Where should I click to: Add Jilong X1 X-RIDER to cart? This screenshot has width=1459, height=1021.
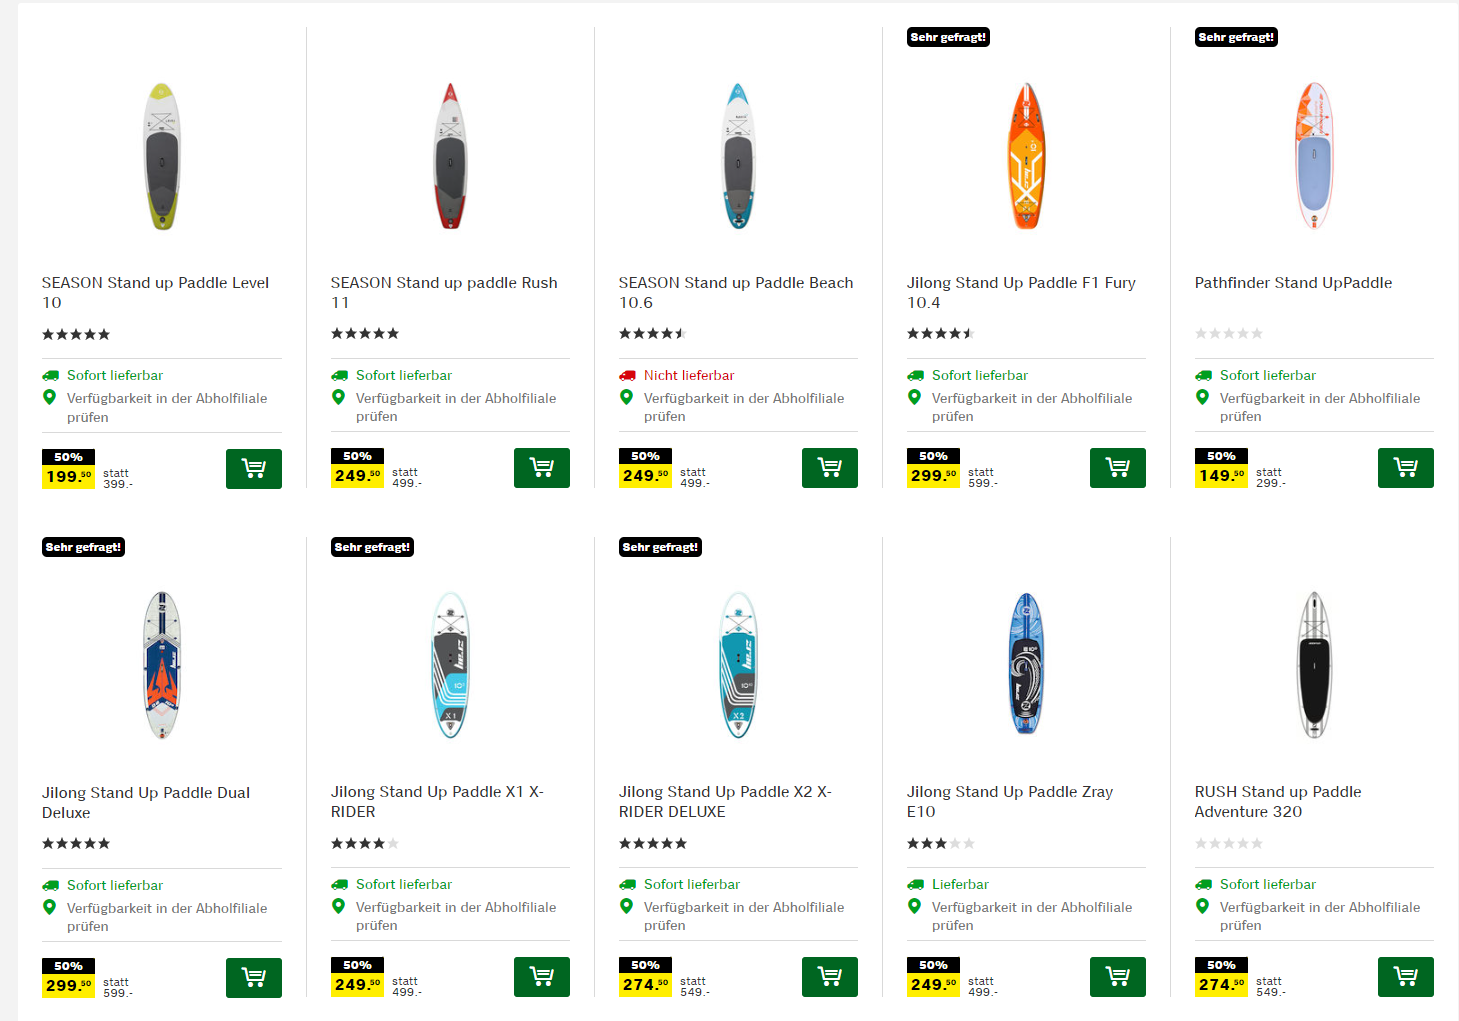(541, 977)
